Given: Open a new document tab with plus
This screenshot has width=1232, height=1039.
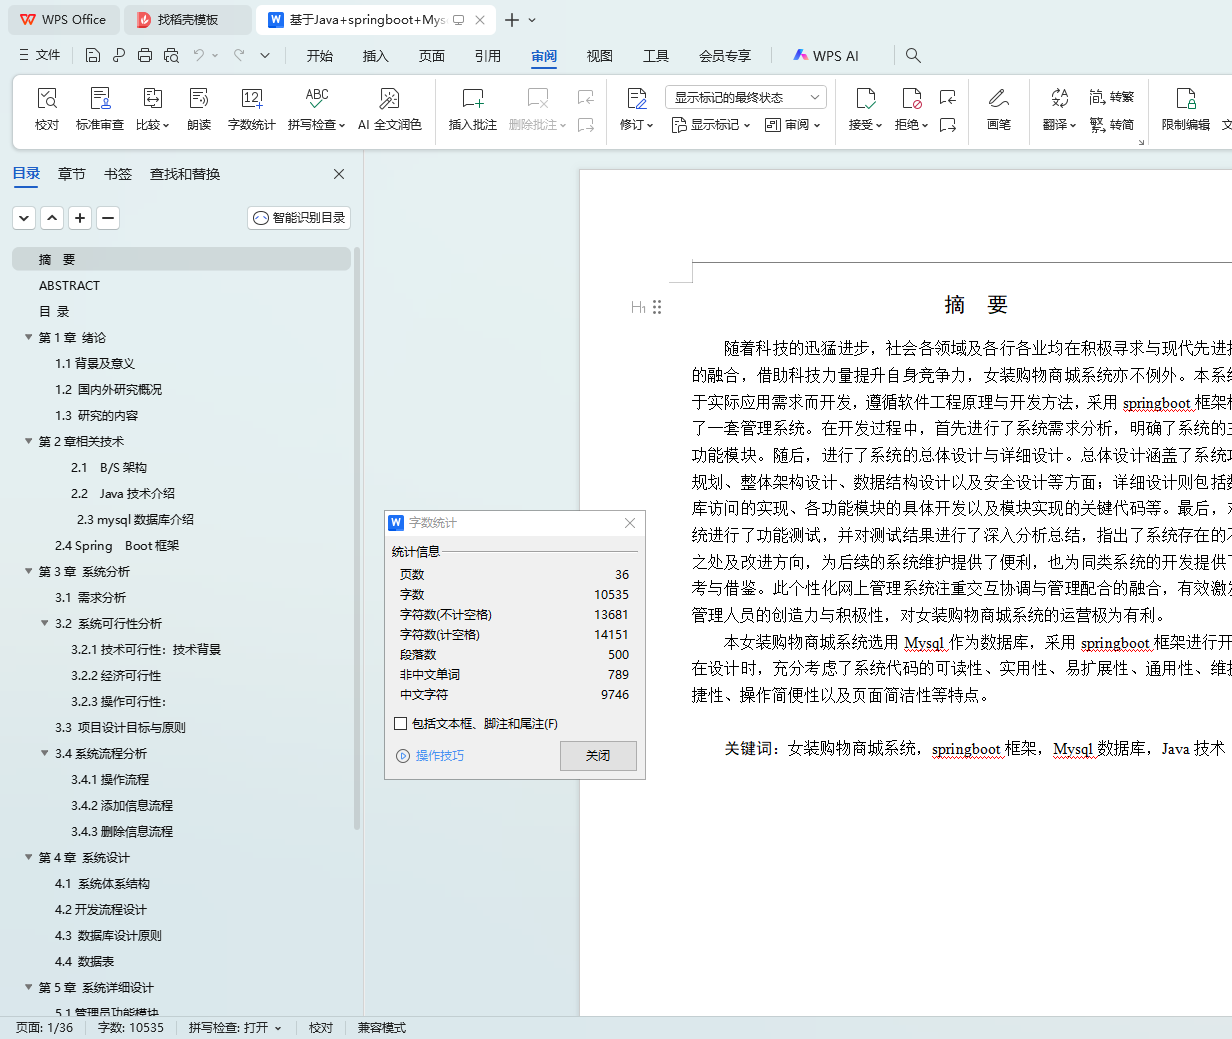Looking at the screenshot, I should click(512, 20).
